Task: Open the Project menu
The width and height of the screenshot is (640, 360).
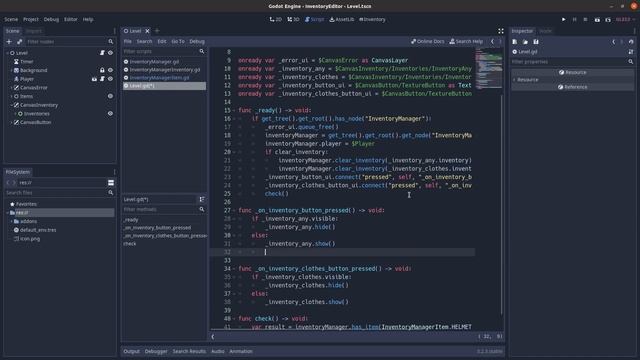Action: [31, 19]
